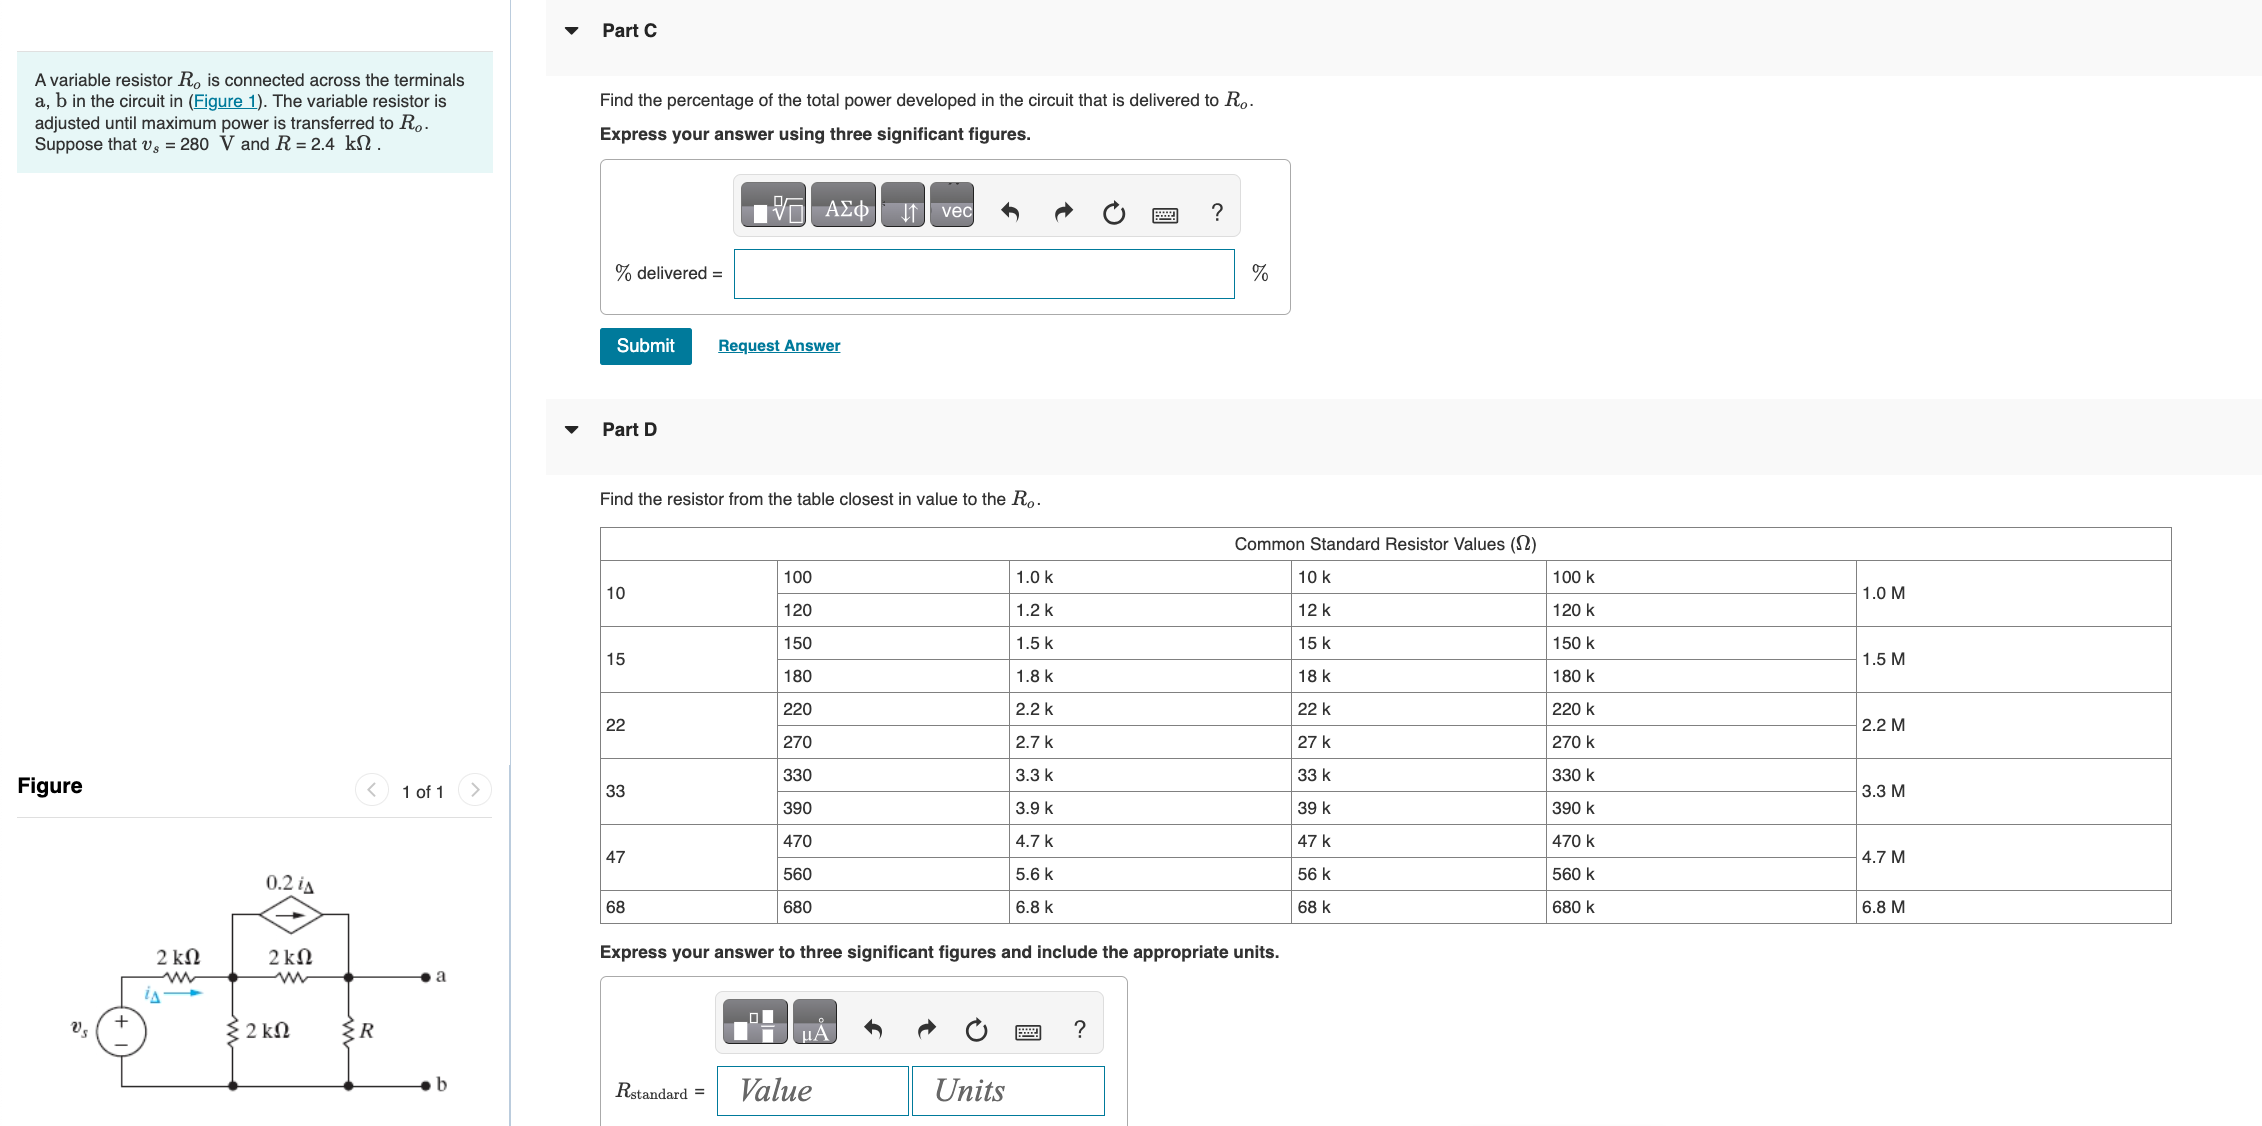2262x1126 pixels.
Task: Go to previous figure arrow
Action: (x=371, y=790)
